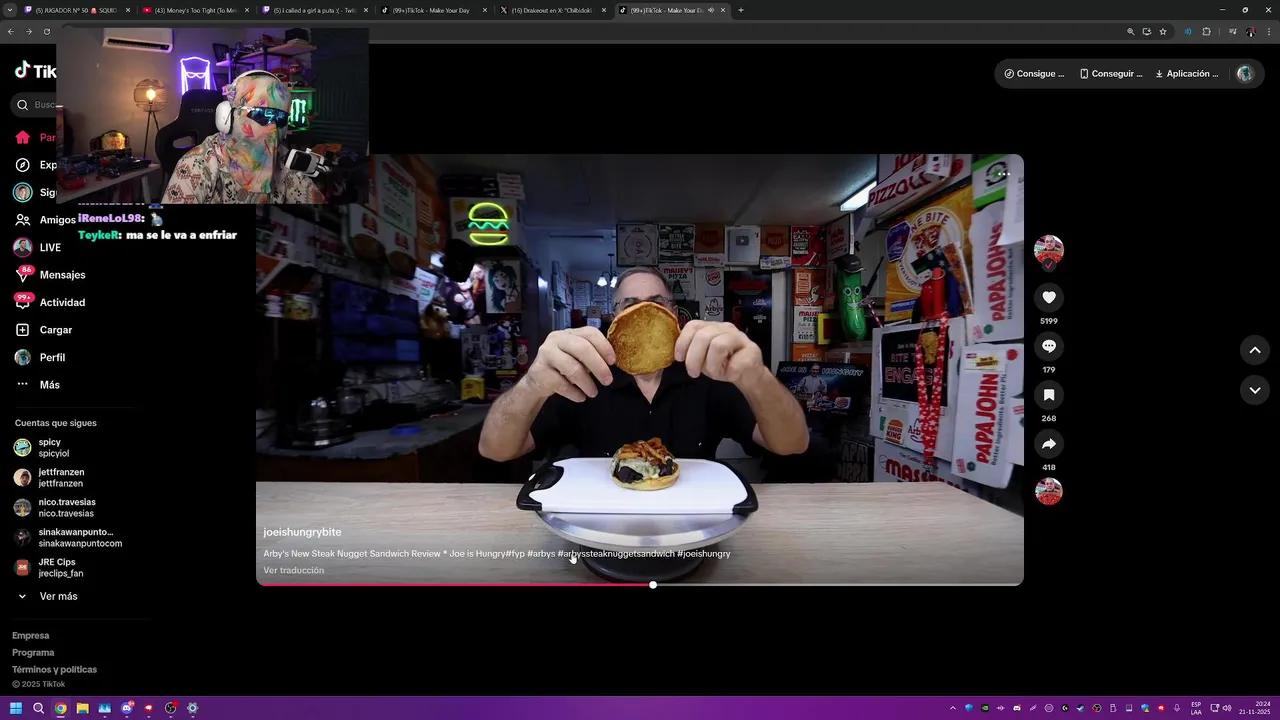
Task: Open Amigos friends section icon
Action: click(22, 220)
